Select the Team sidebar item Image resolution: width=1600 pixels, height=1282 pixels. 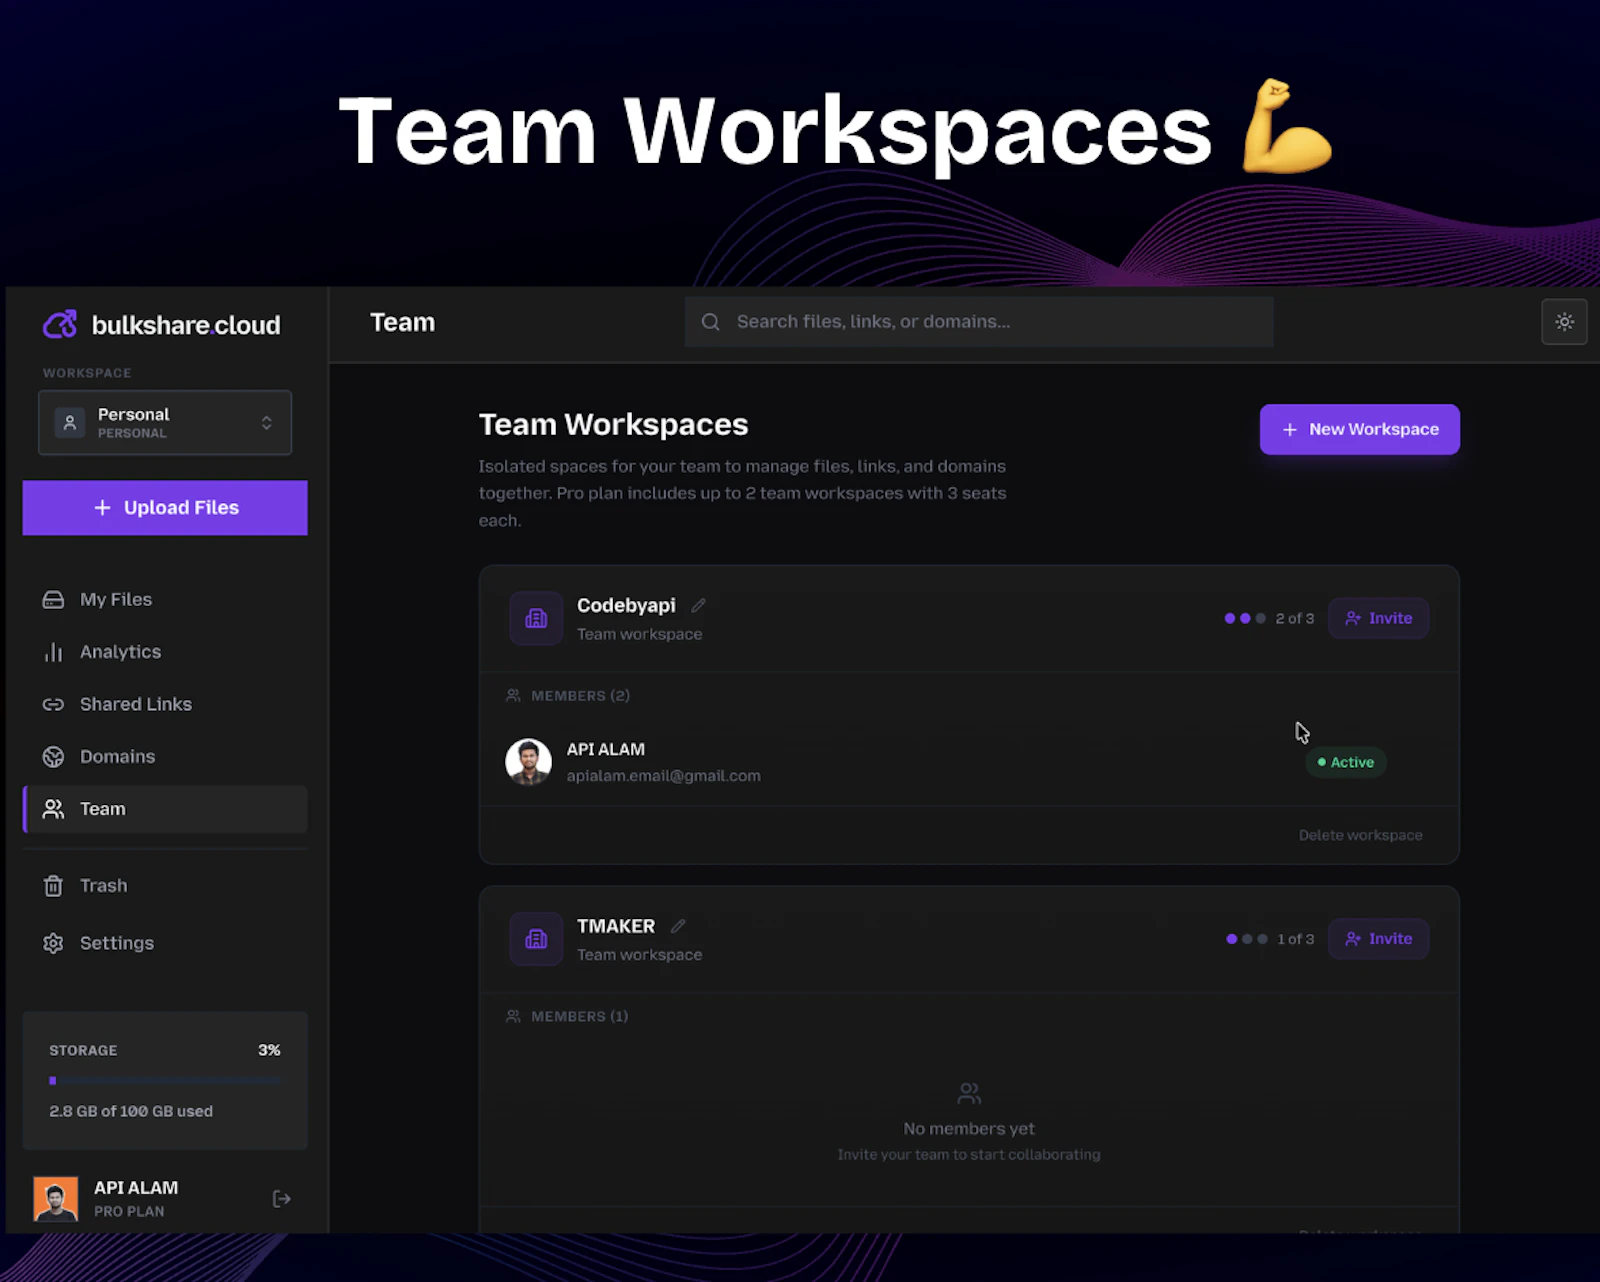point(102,809)
